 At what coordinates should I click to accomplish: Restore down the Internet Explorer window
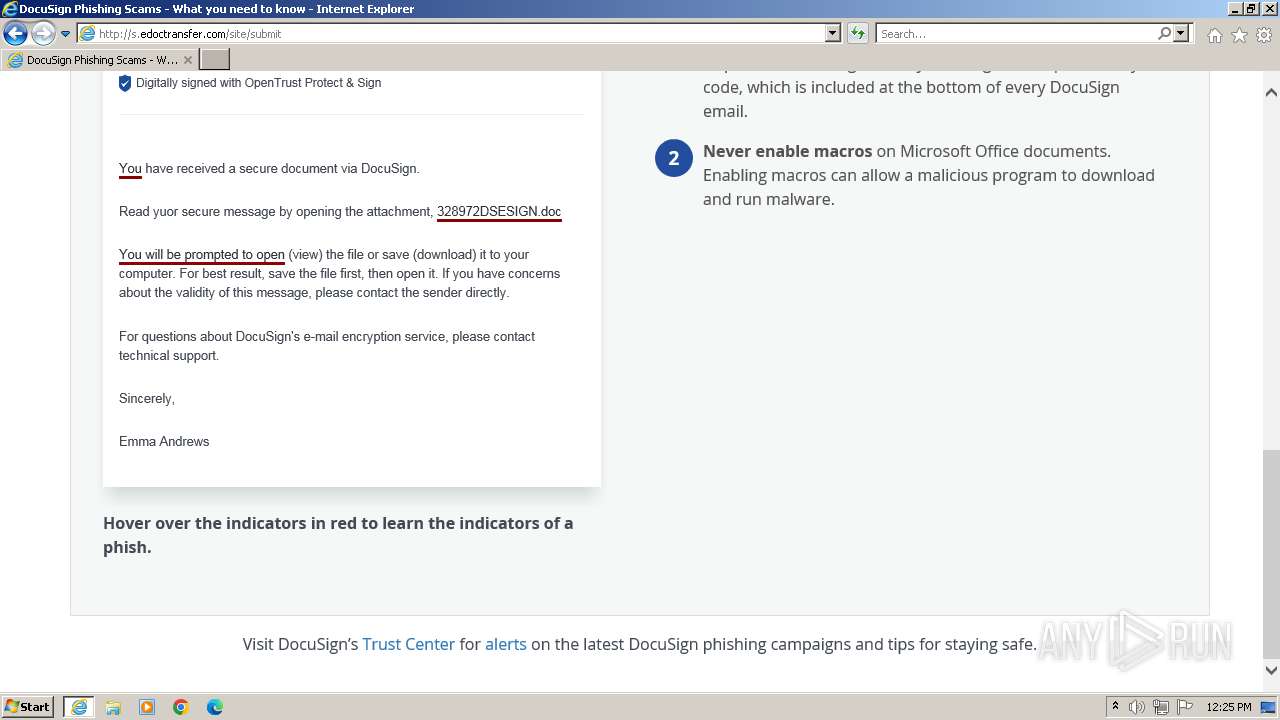tap(1250, 9)
